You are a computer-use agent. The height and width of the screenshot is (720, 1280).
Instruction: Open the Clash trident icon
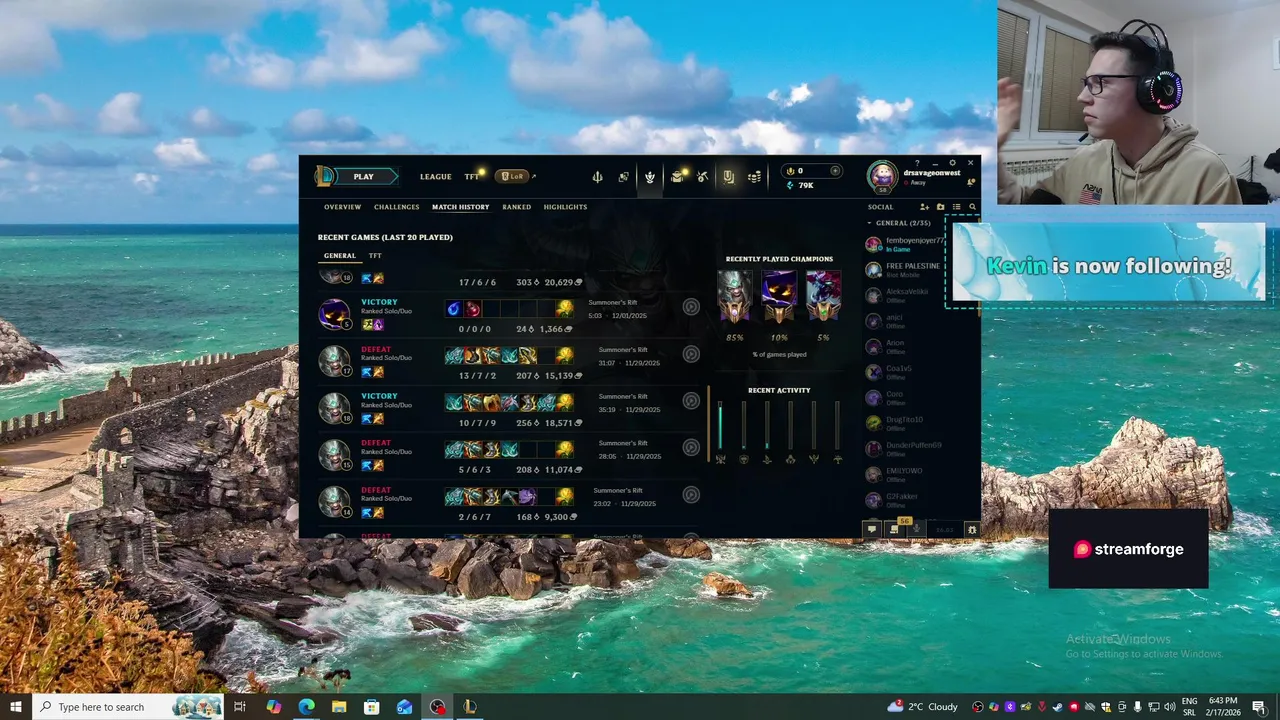[x=597, y=177]
